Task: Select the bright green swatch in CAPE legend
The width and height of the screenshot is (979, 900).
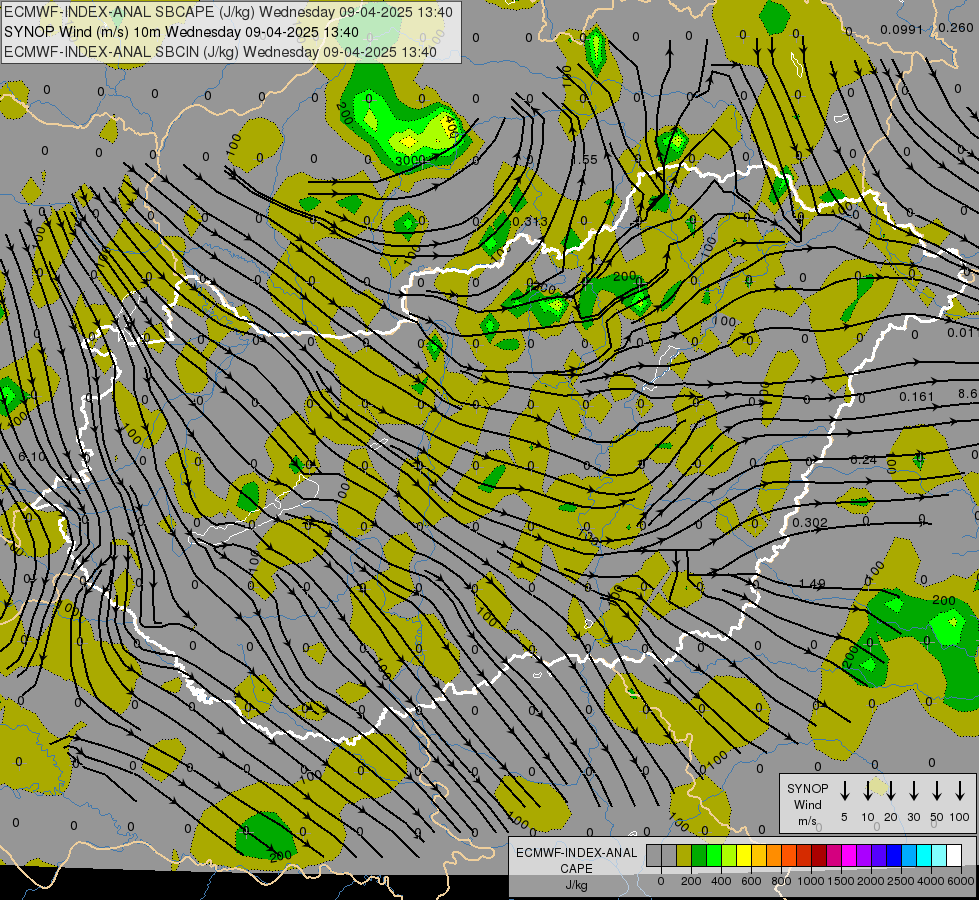Action: tap(714, 856)
